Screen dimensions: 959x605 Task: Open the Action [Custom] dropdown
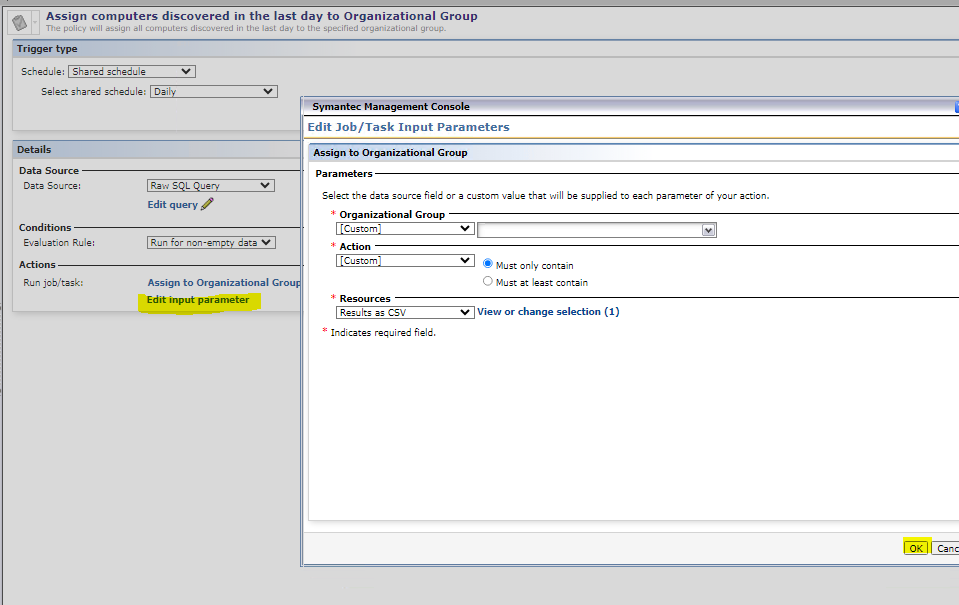404,261
